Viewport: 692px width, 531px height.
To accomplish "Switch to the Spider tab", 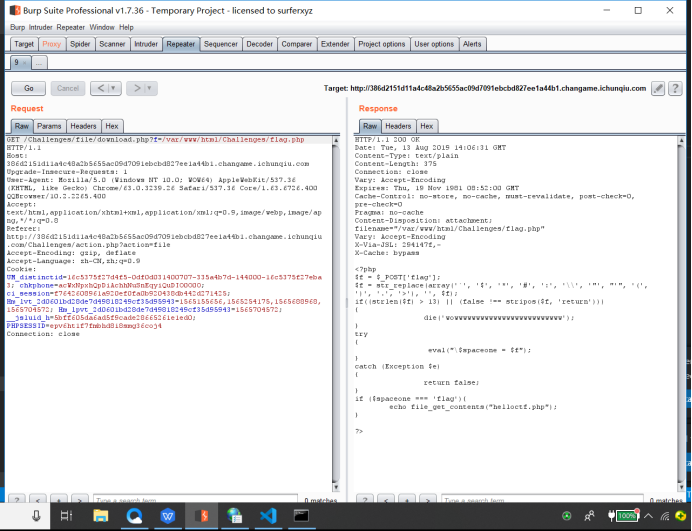I will [80, 44].
